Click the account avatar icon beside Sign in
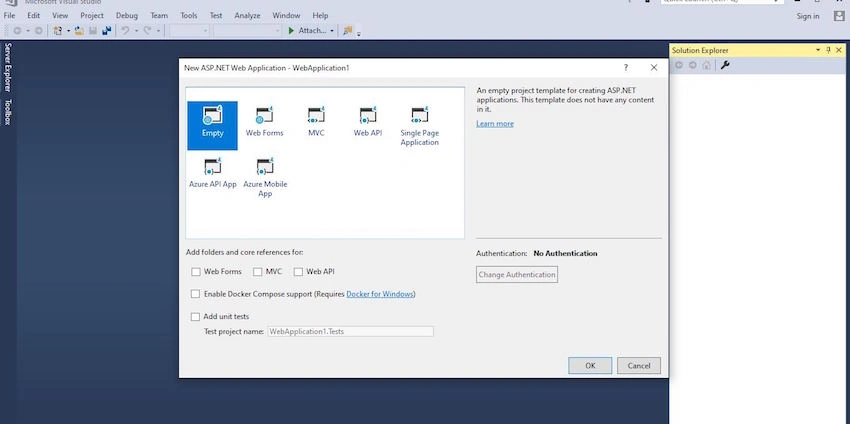 839,16
